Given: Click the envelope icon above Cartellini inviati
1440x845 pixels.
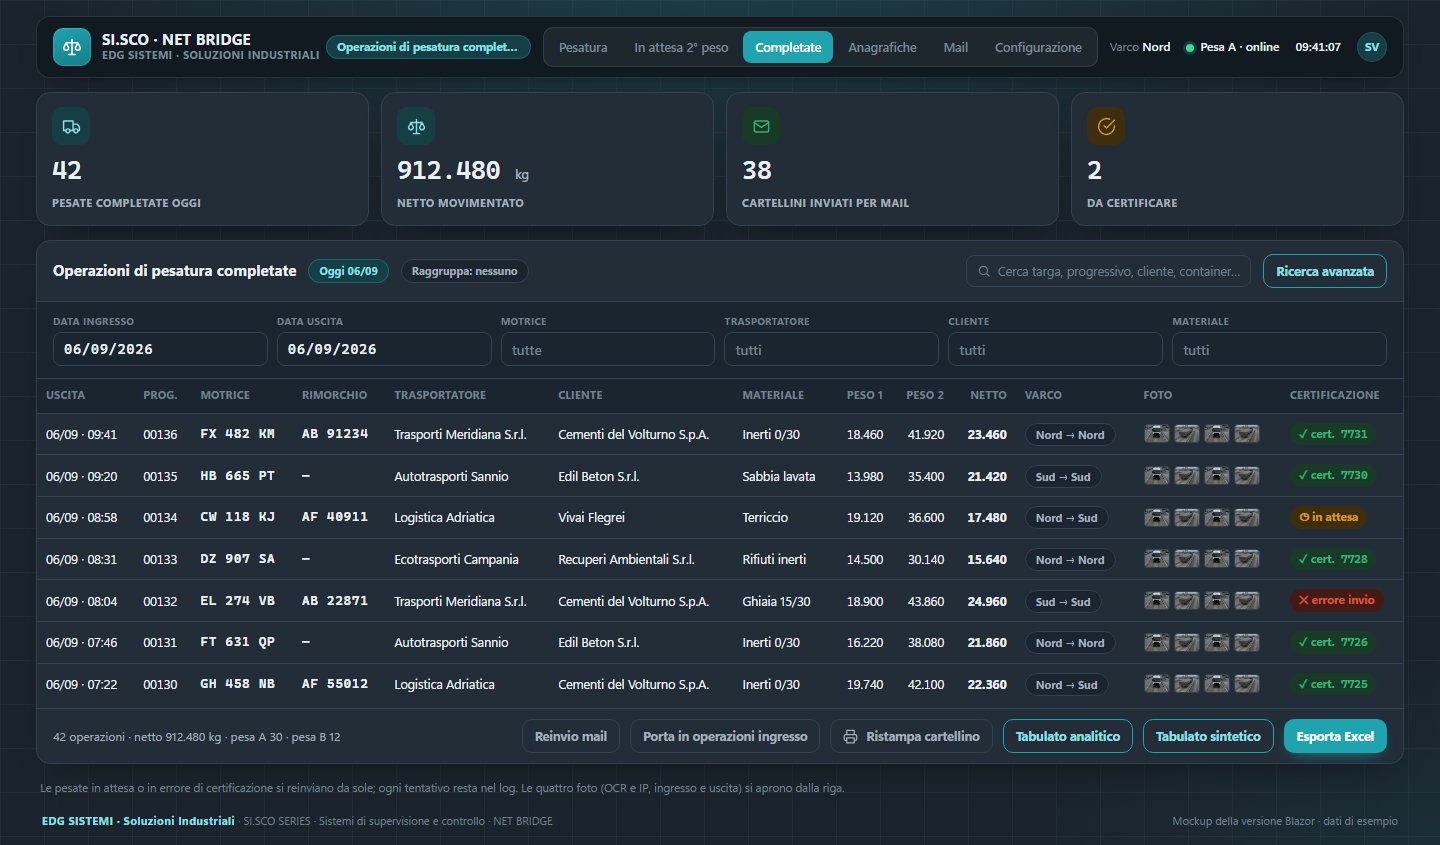Looking at the screenshot, I should tap(761, 127).
